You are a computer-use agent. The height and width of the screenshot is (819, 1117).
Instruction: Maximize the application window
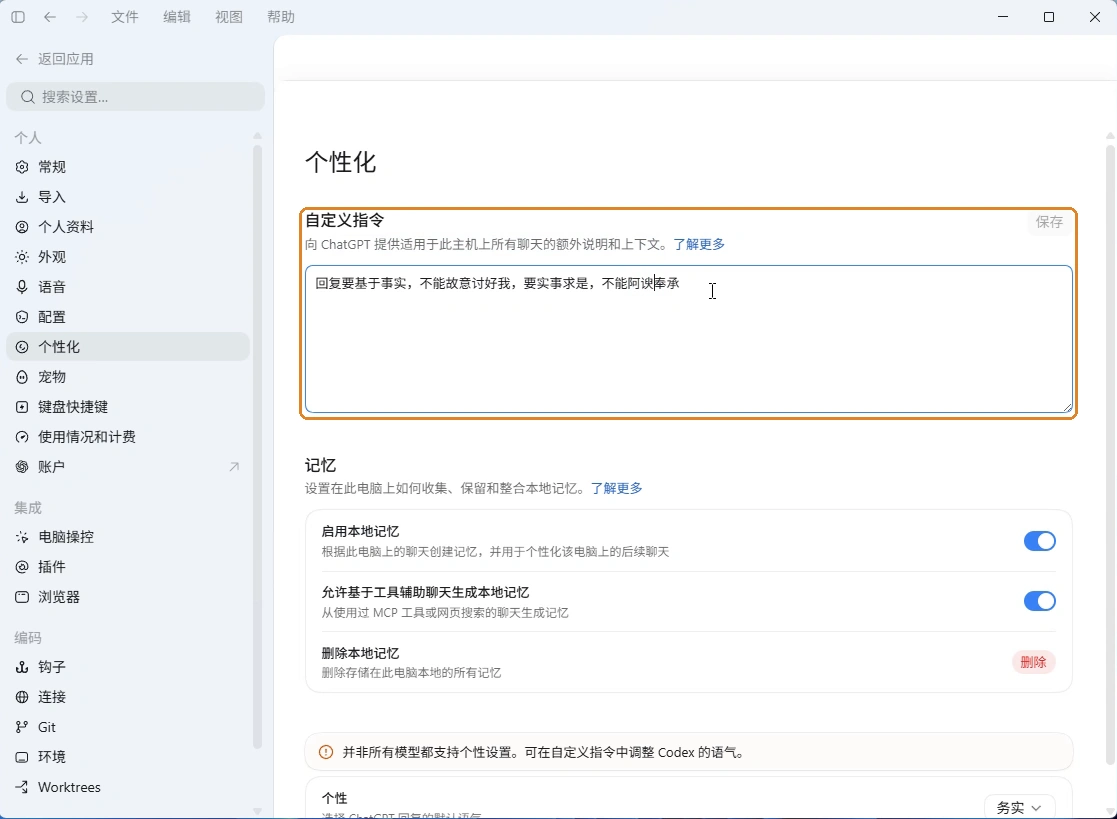pyautogui.click(x=1049, y=17)
